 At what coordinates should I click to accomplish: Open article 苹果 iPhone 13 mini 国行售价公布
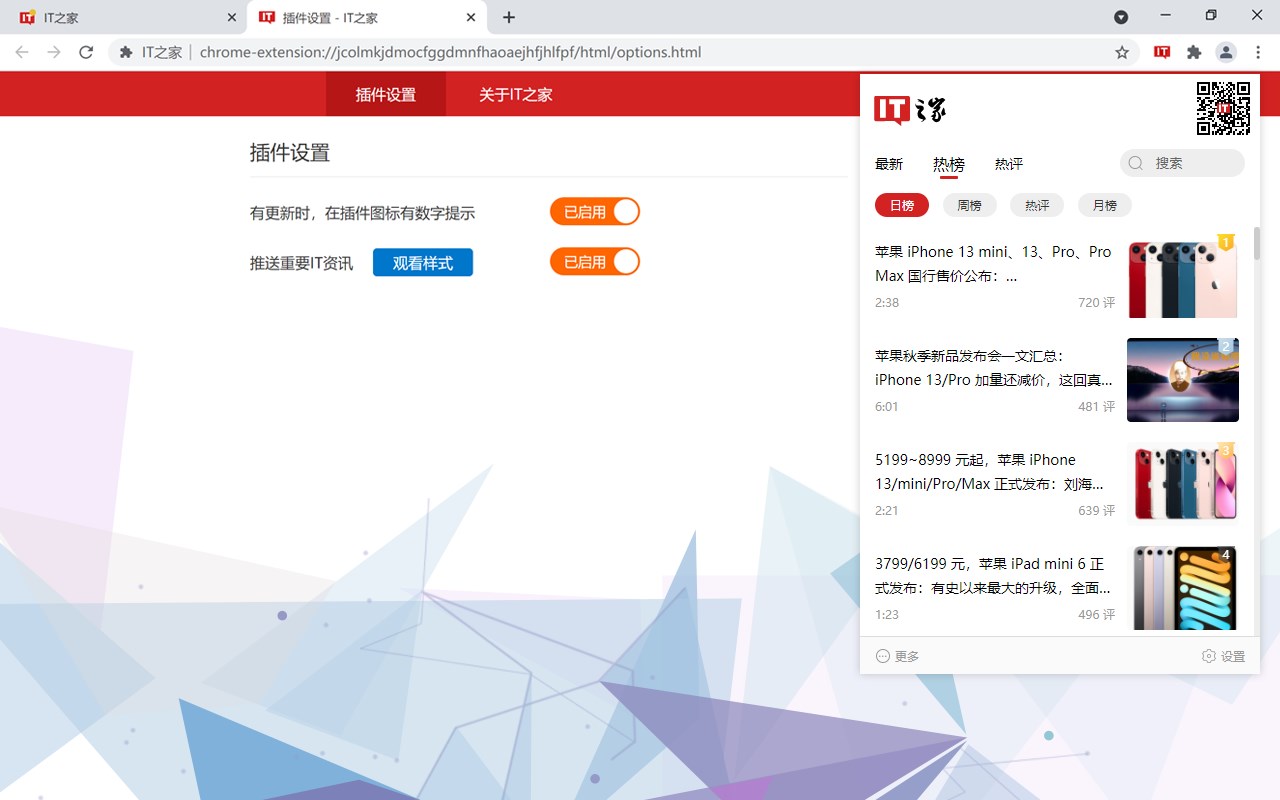[x=993, y=264]
